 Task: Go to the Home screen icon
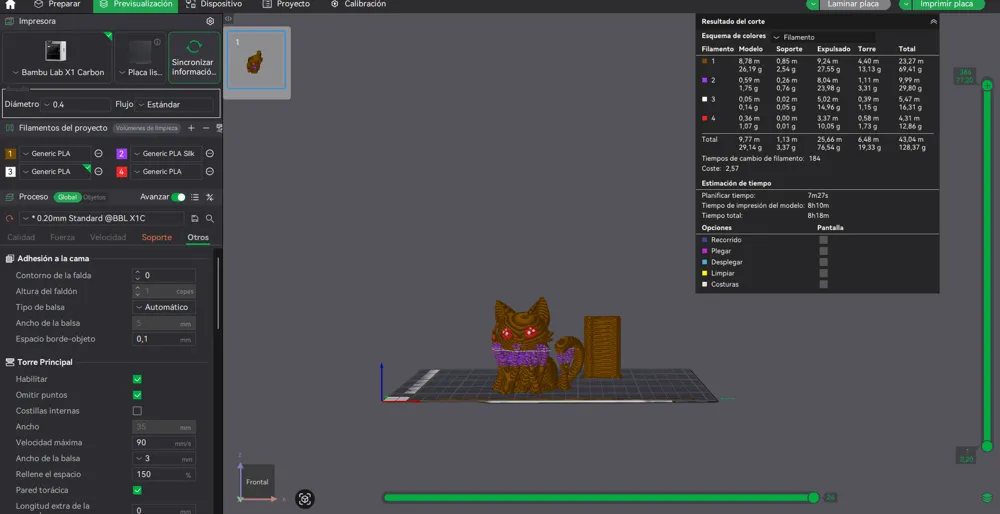coord(10,4)
